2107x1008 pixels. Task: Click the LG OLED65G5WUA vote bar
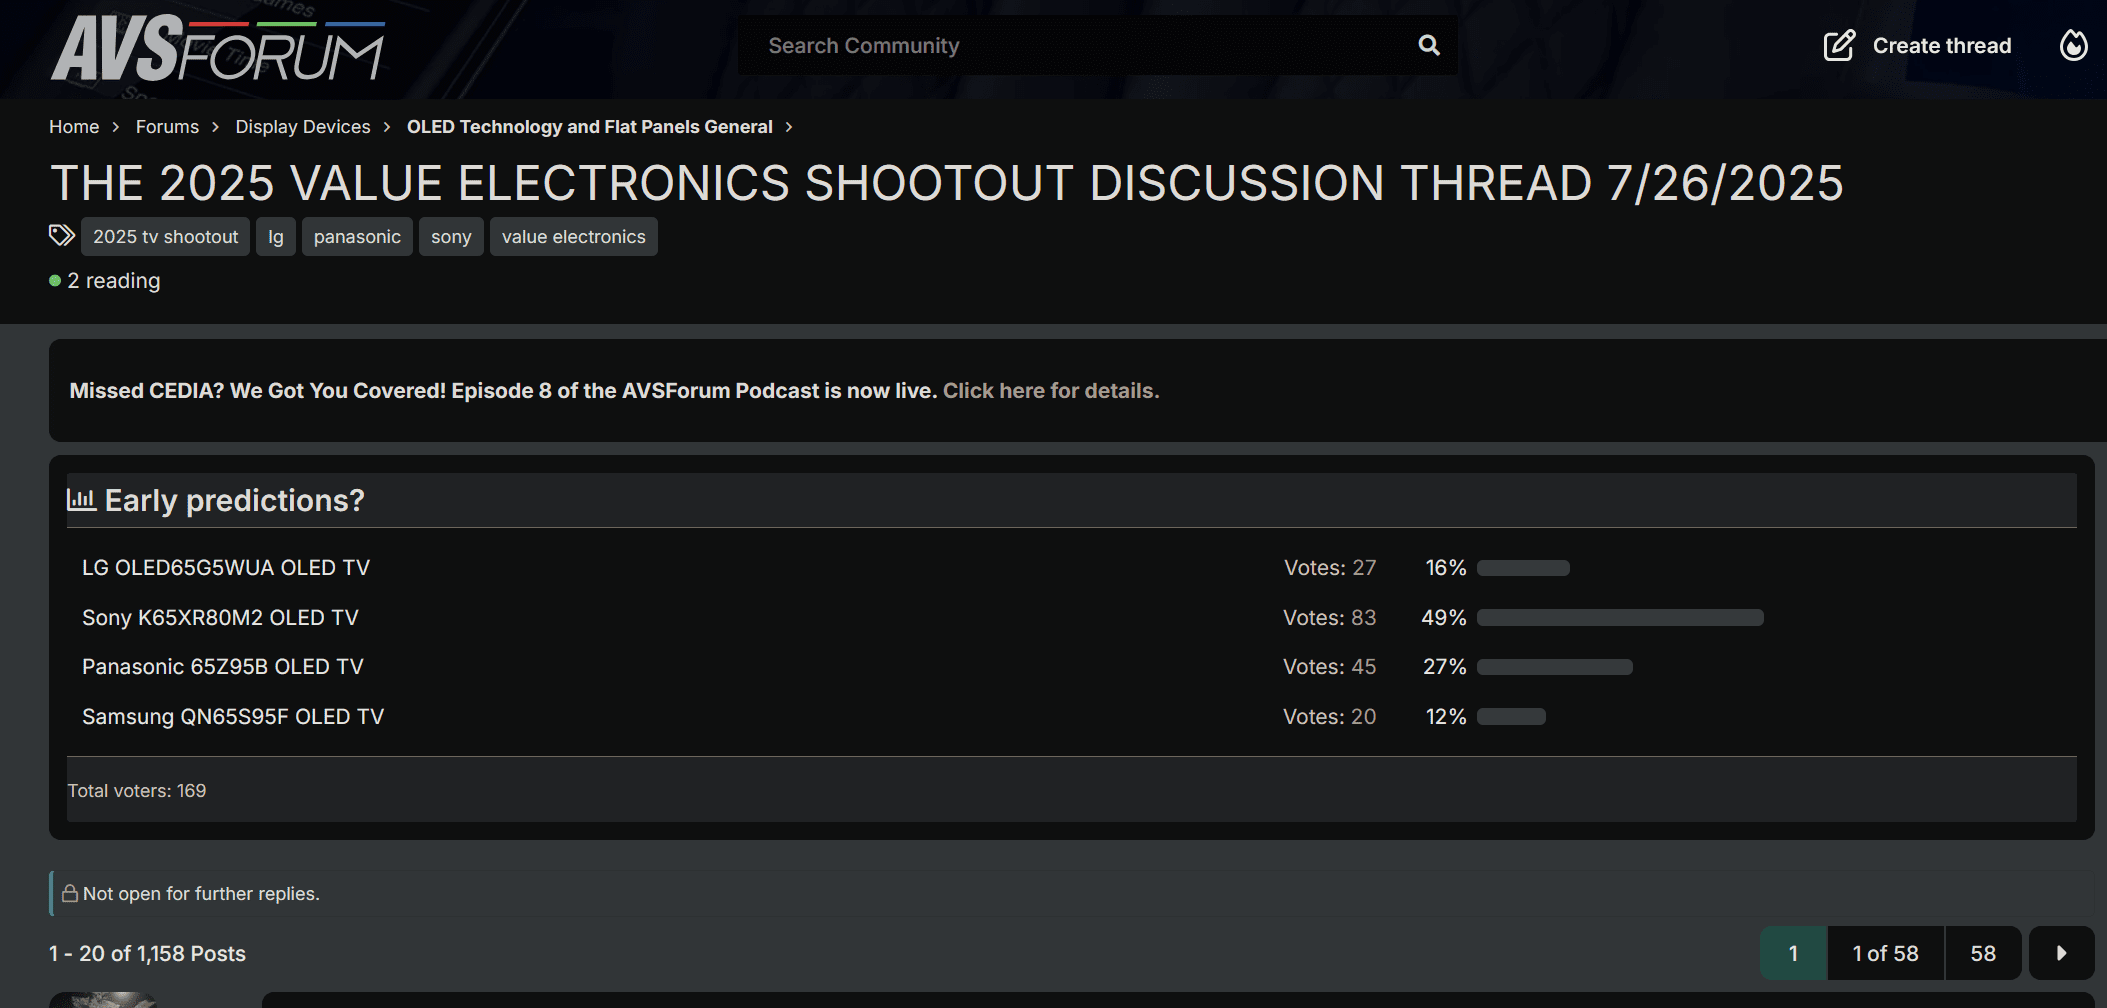1523,568
